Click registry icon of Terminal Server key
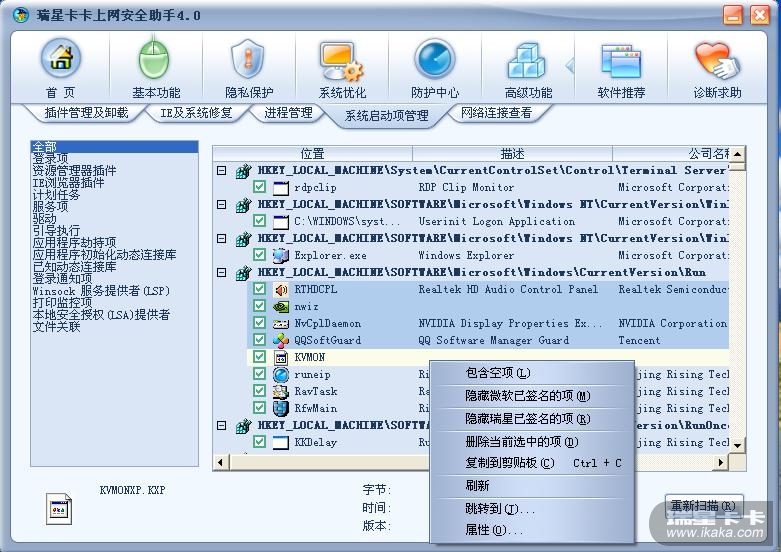This screenshot has width=781, height=552. pyautogui.click(x=243, y=171)
